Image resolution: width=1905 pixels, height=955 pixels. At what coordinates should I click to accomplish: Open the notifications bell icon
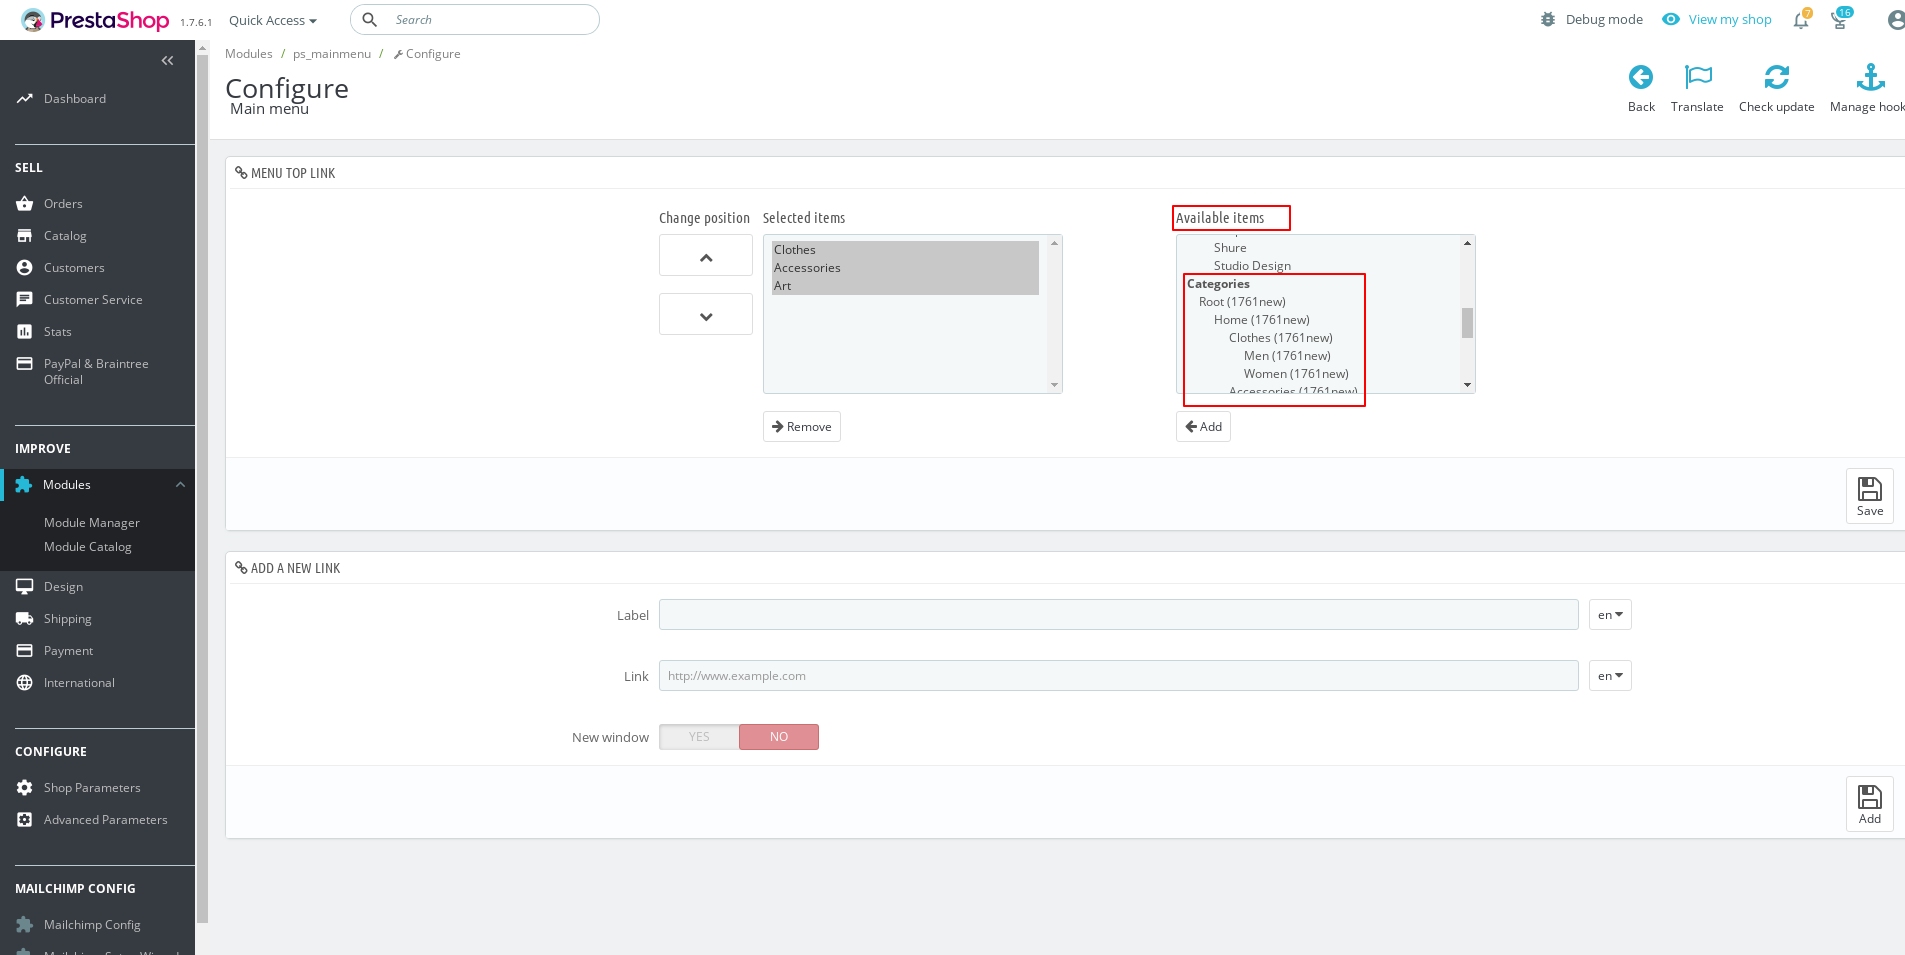[x=1800, y=20]
